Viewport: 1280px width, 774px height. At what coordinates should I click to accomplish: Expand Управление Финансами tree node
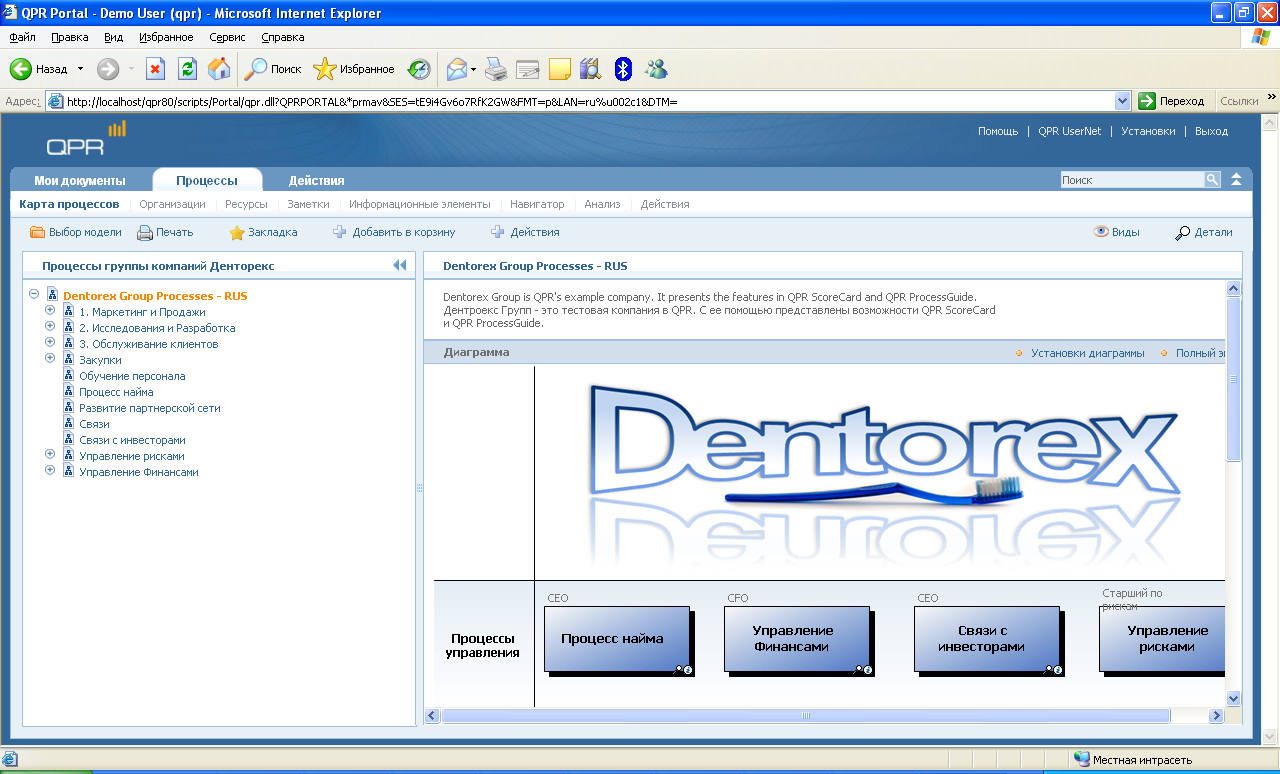50,471
